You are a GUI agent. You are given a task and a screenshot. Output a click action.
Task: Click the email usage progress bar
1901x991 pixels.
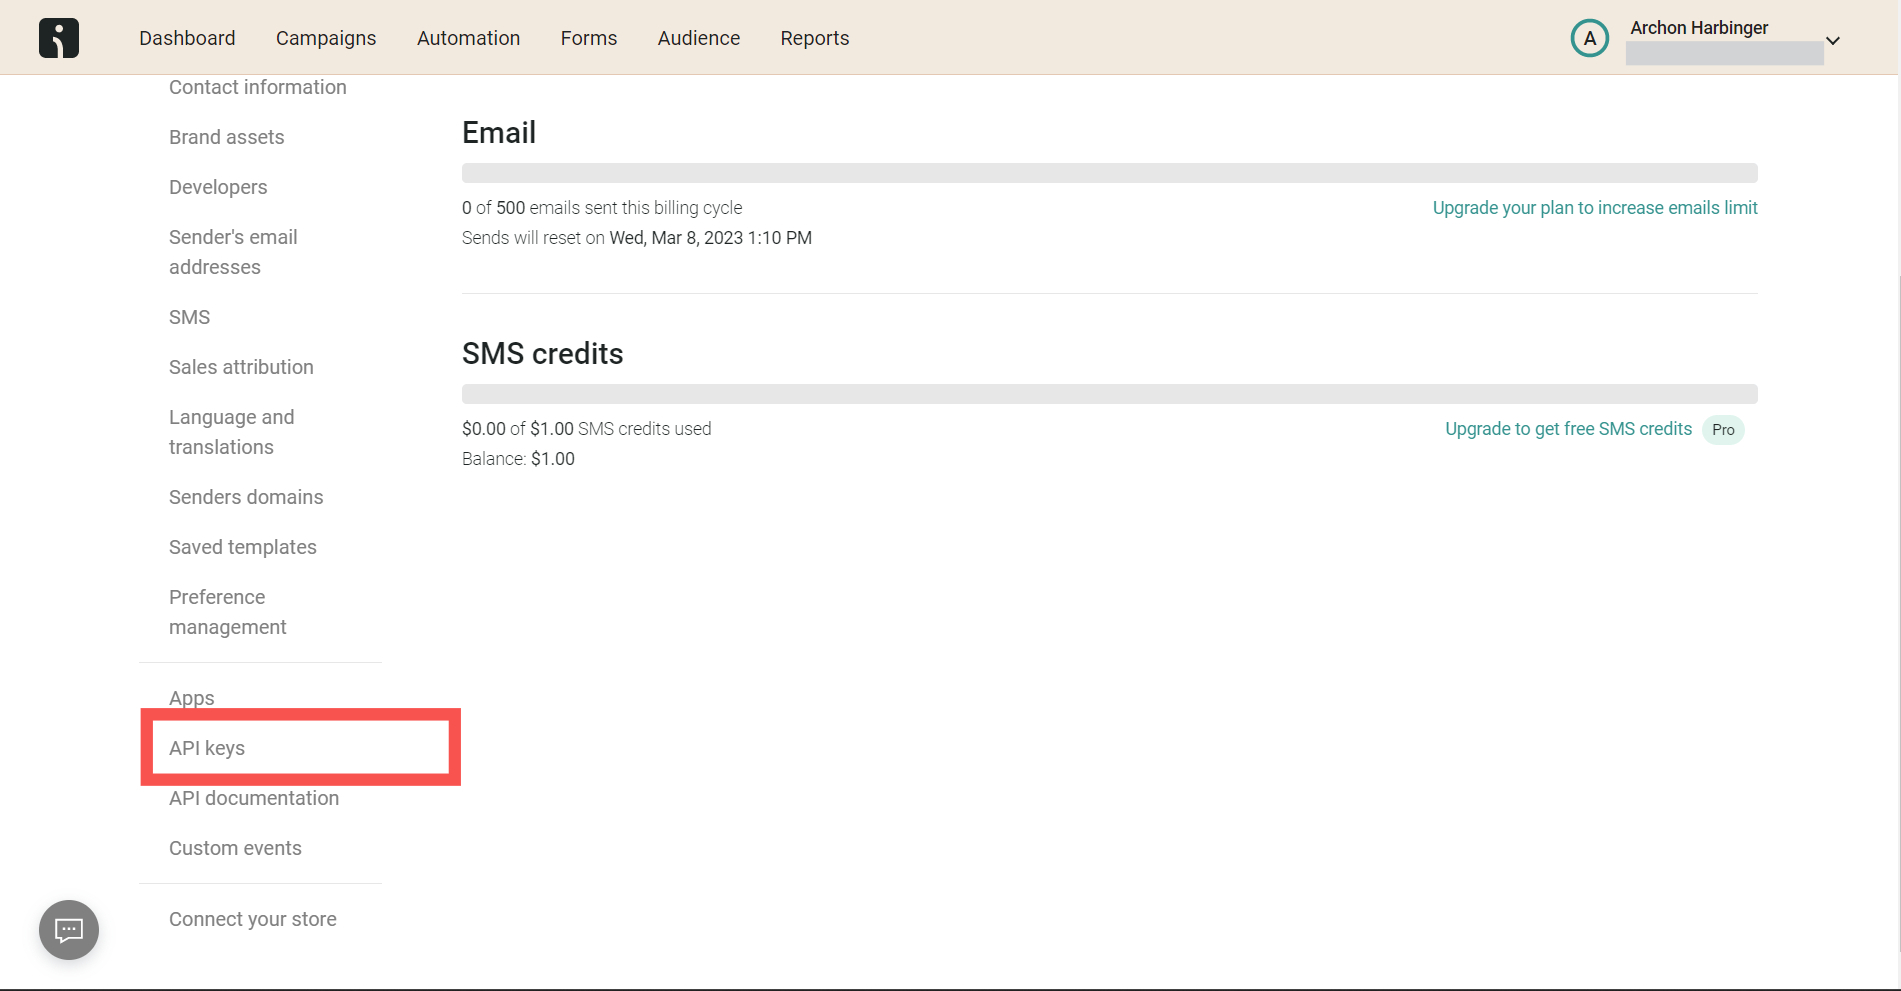pyautogui.click(x=1110, y=173)
